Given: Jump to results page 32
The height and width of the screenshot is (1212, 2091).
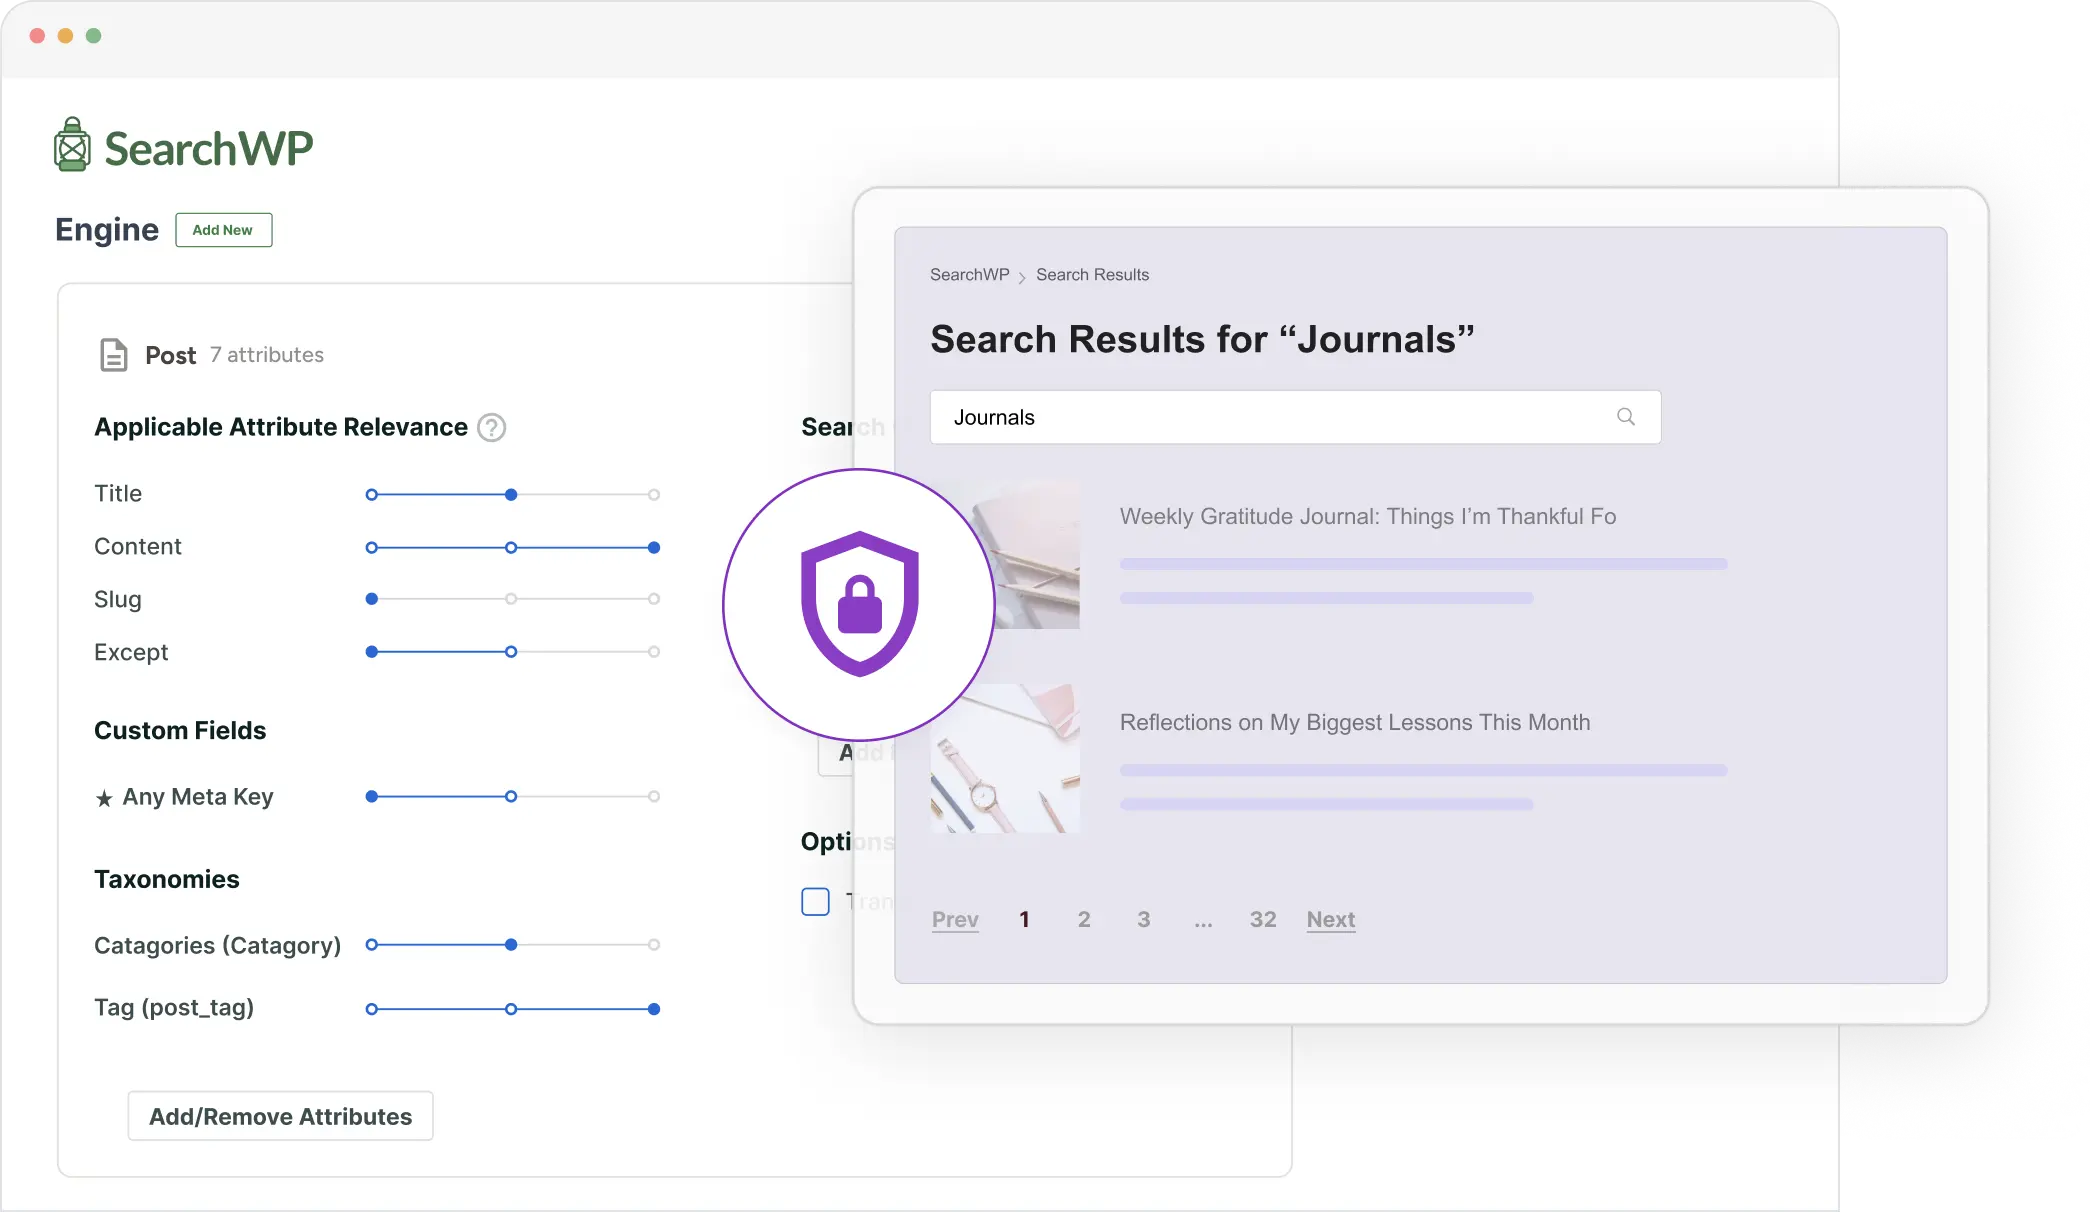Looking at the screenshot, I should pos(1262,919).
